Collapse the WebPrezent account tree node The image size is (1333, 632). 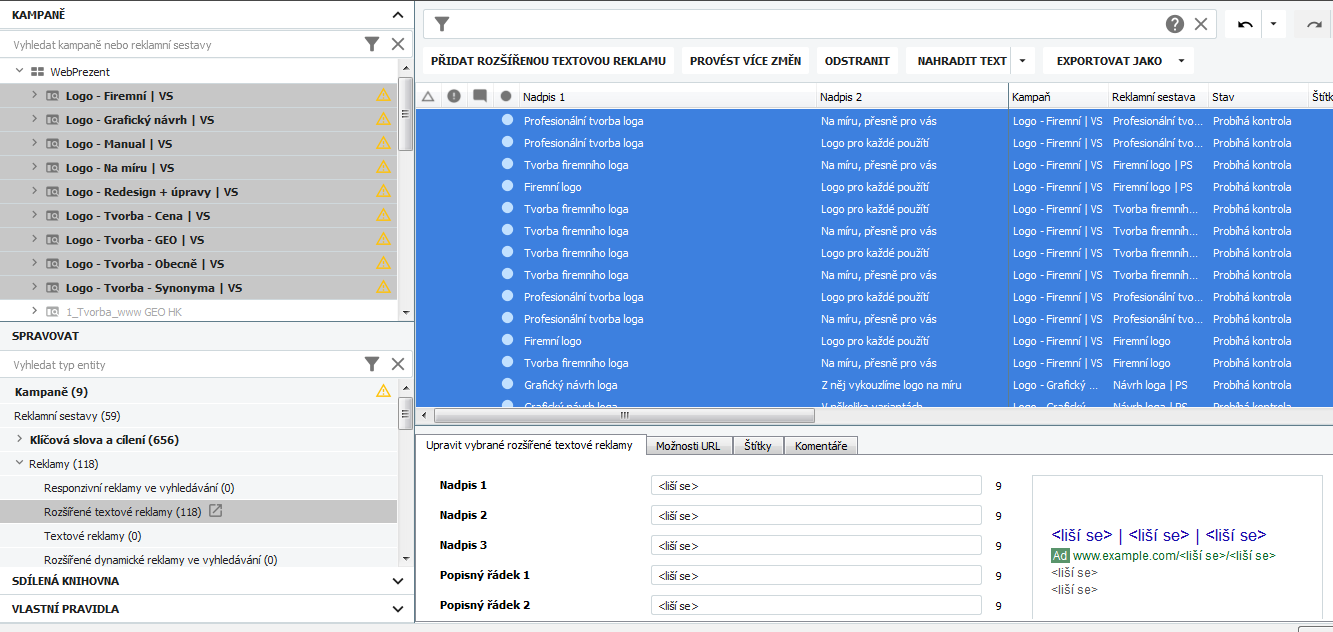(x=19, y=72)
